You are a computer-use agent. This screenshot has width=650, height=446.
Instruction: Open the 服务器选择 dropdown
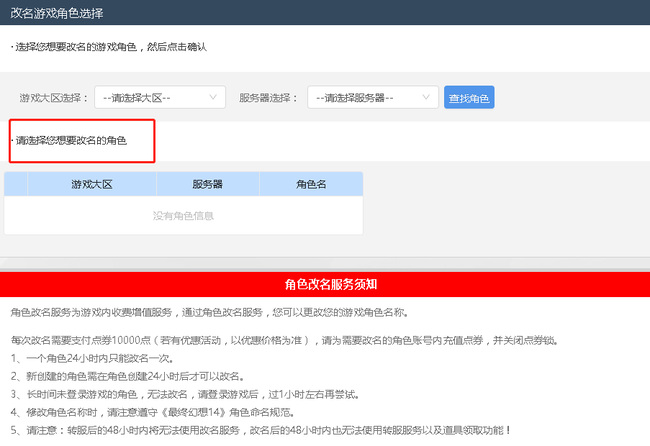coord(371,98)
